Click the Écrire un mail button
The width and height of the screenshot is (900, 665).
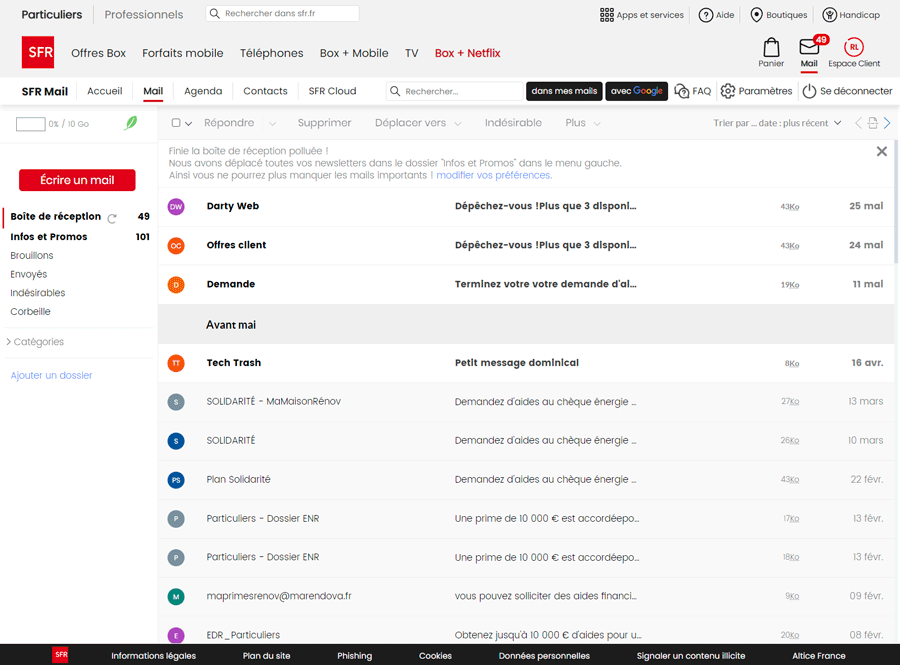[77, 180]
